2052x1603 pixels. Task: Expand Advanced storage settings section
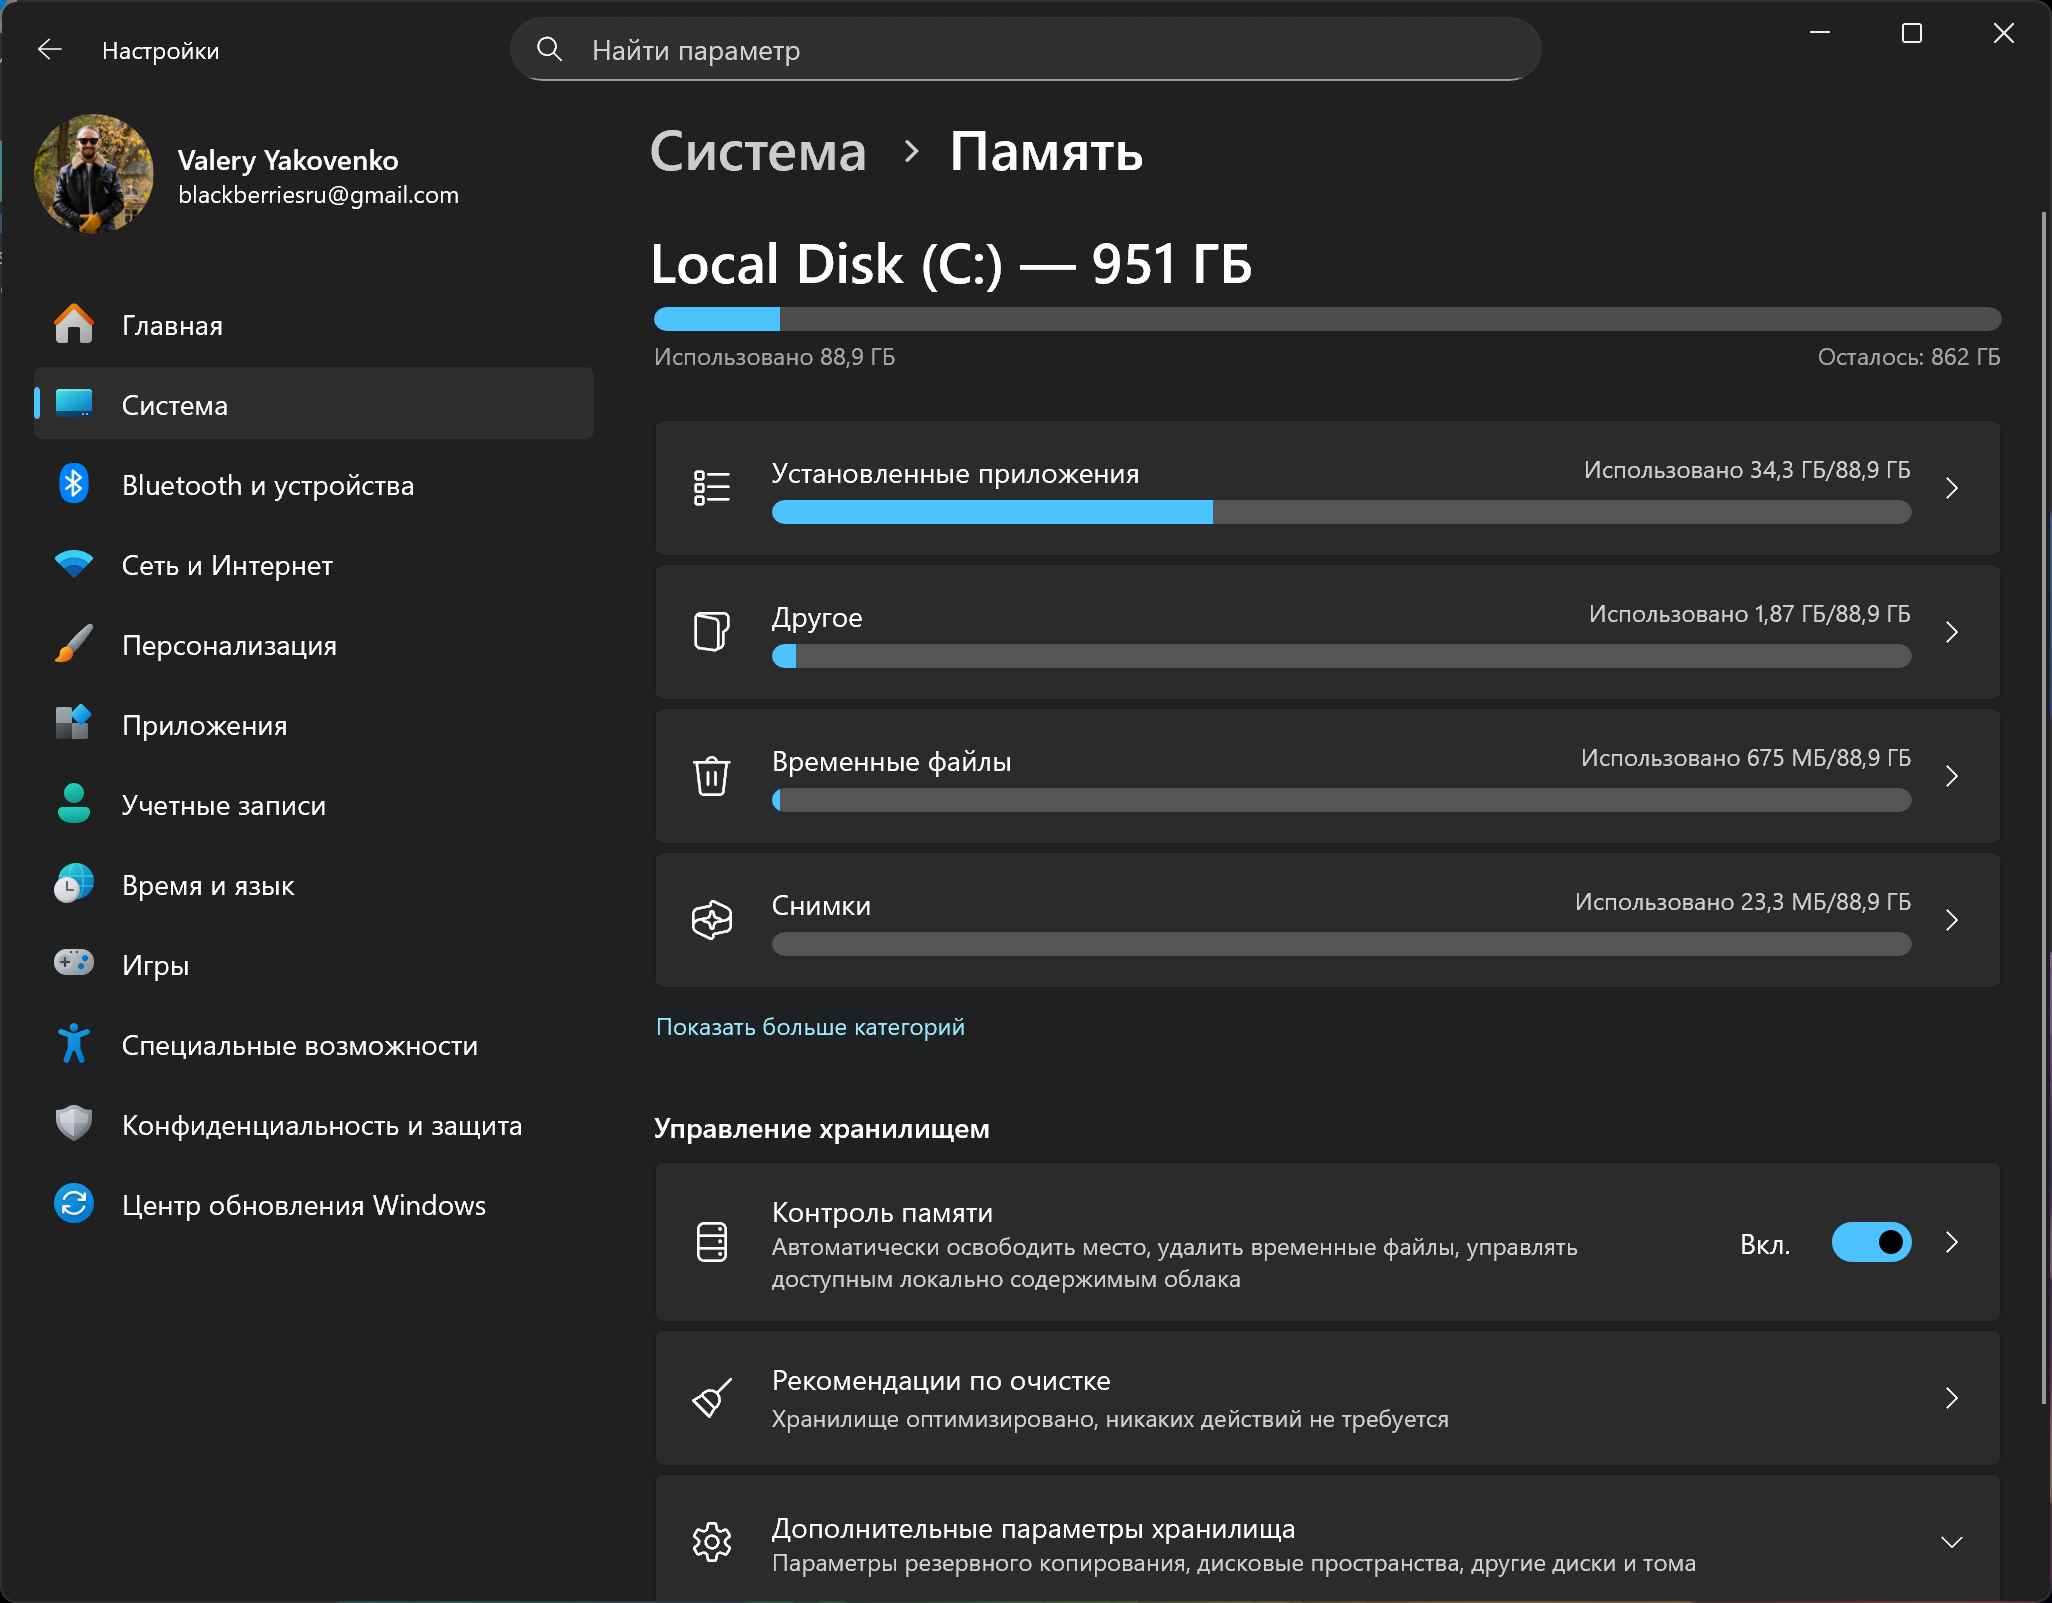(x=1951, y=1542)
